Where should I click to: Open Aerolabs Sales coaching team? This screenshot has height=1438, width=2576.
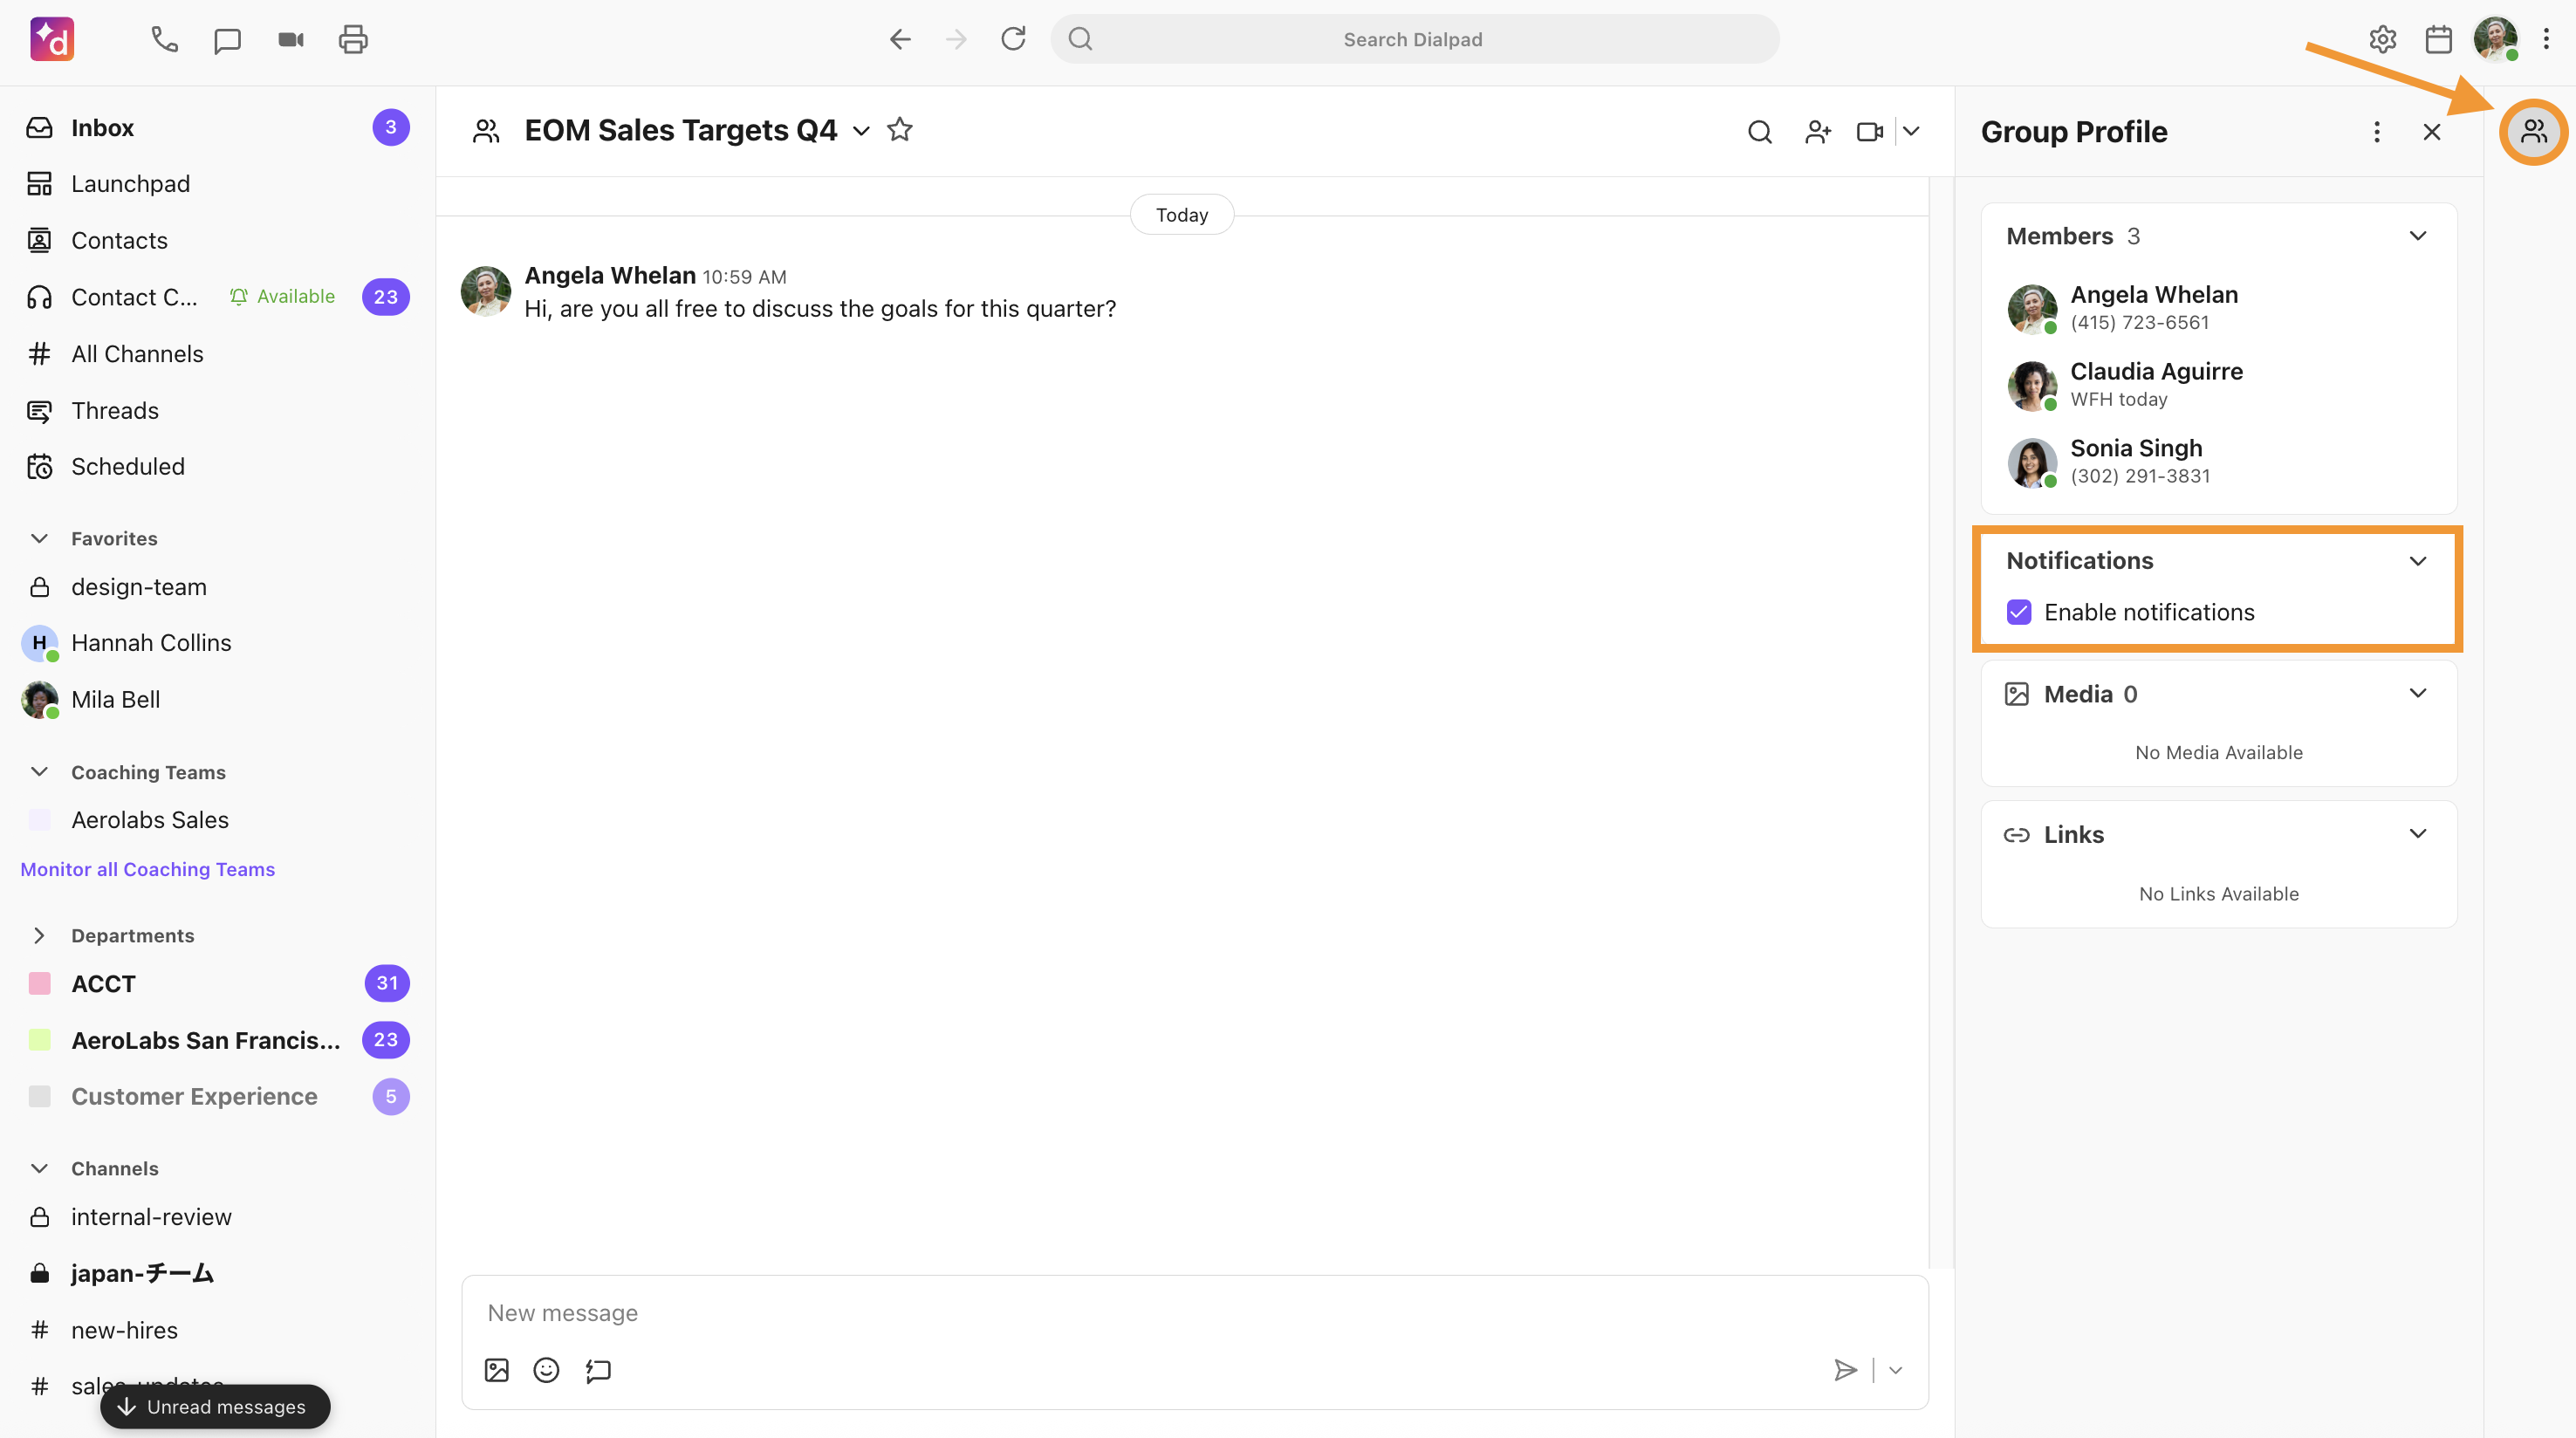point(217,820)
